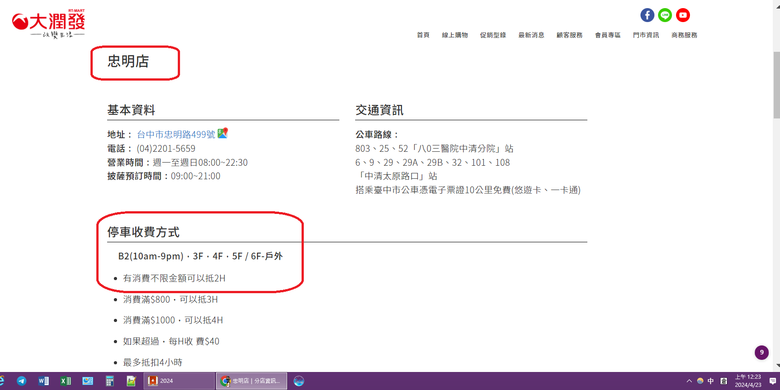
Task: Click the 「中清太原路口」站 text
Action: 396,176
